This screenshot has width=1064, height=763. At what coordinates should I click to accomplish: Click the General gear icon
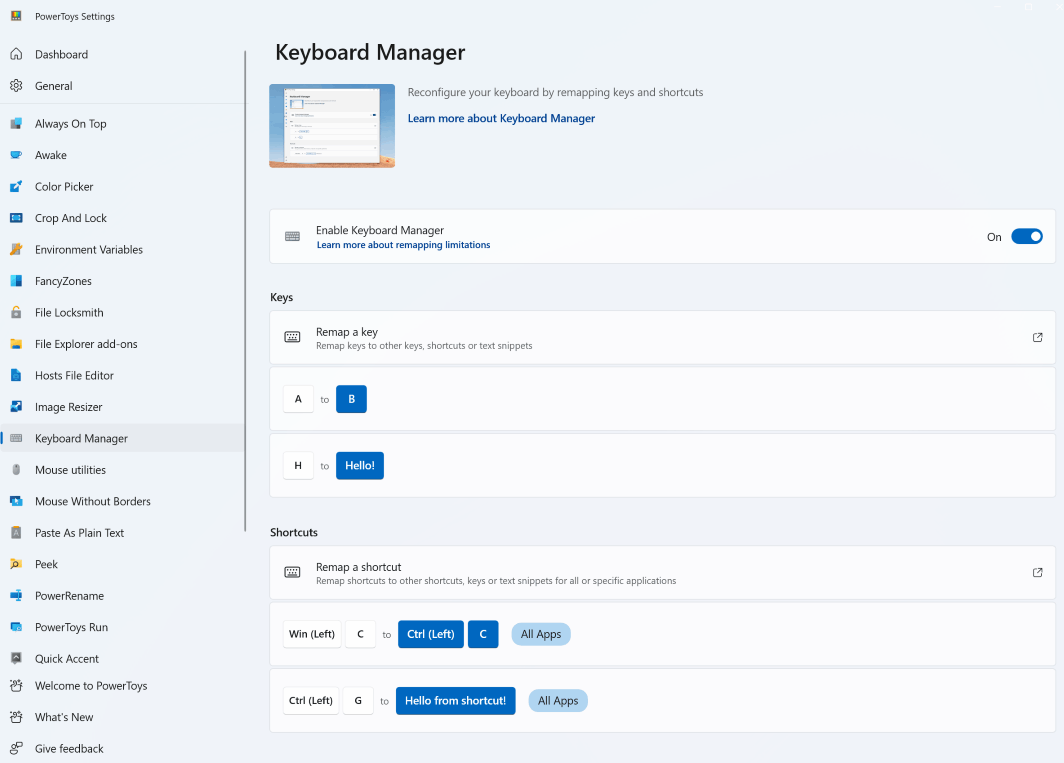16,86
